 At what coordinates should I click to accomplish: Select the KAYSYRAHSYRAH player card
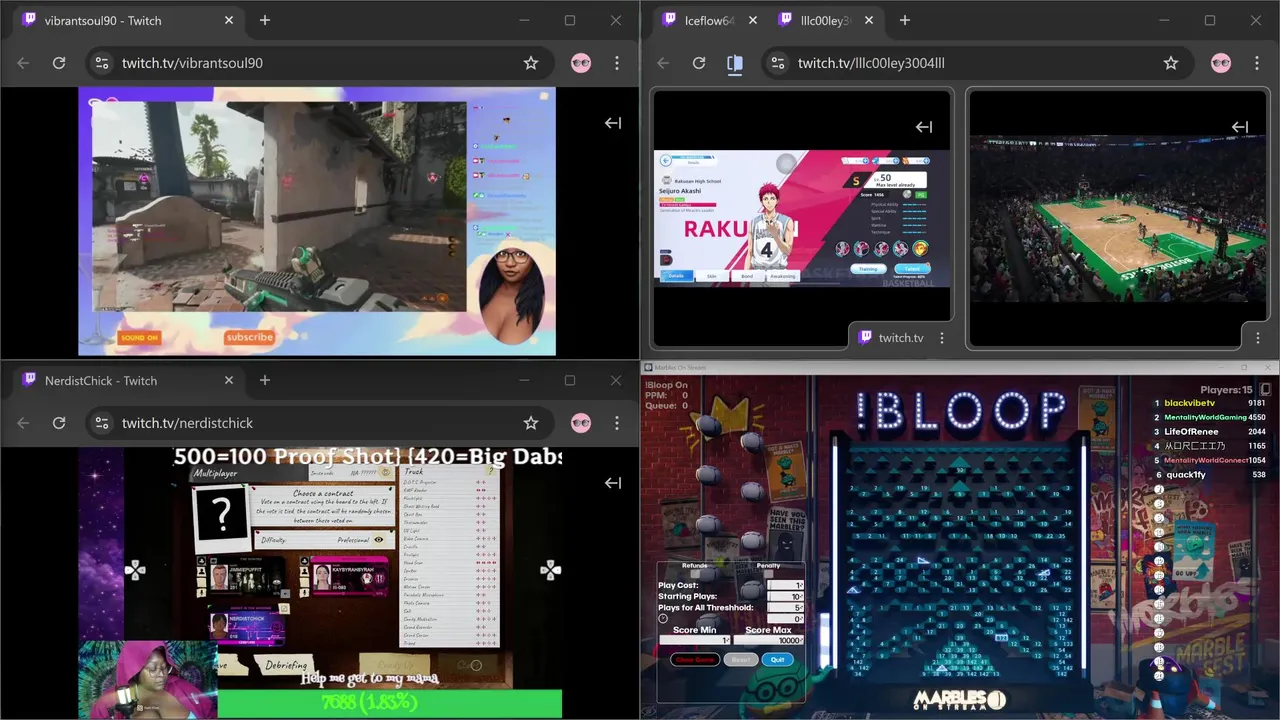[350, 576]
